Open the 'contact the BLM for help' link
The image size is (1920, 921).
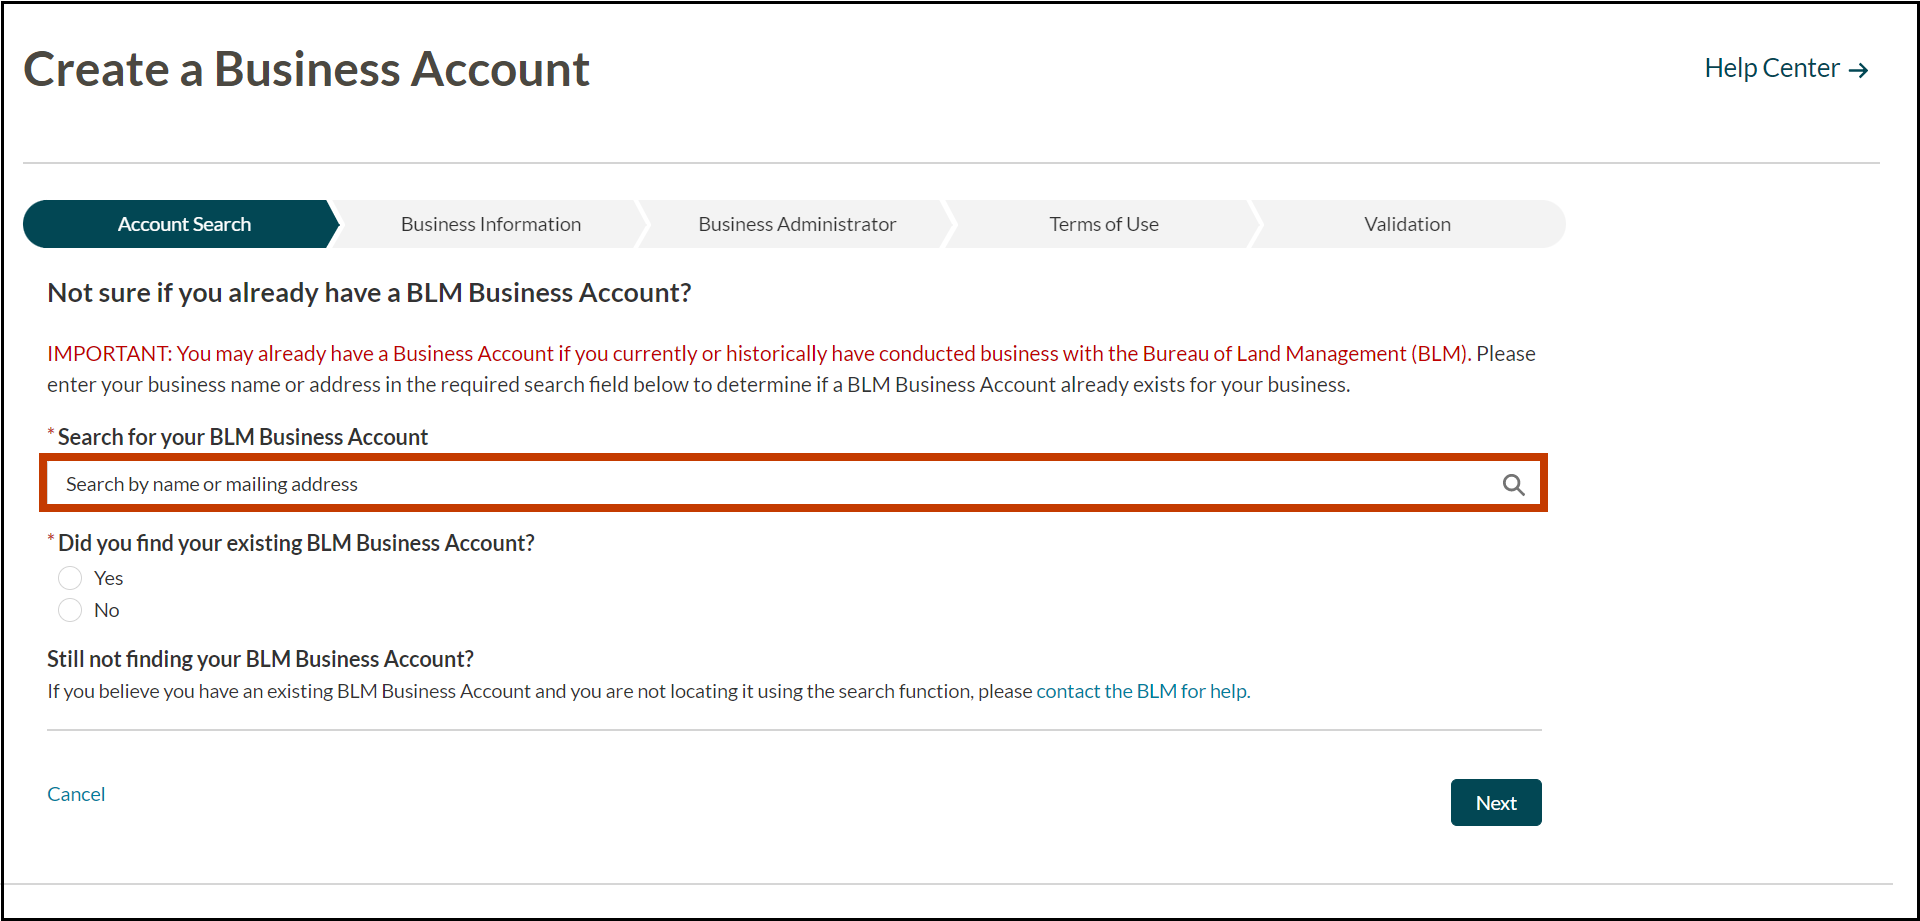click(x=1141, y=691)
